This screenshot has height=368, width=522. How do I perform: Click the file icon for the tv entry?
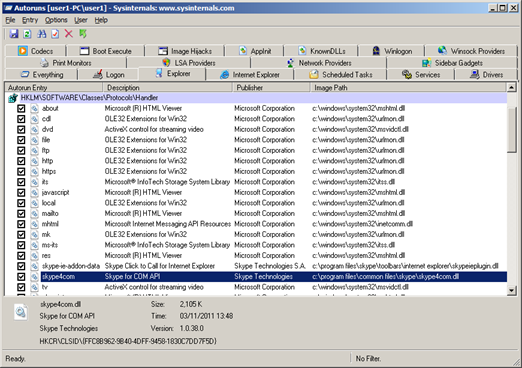(35, 287)
